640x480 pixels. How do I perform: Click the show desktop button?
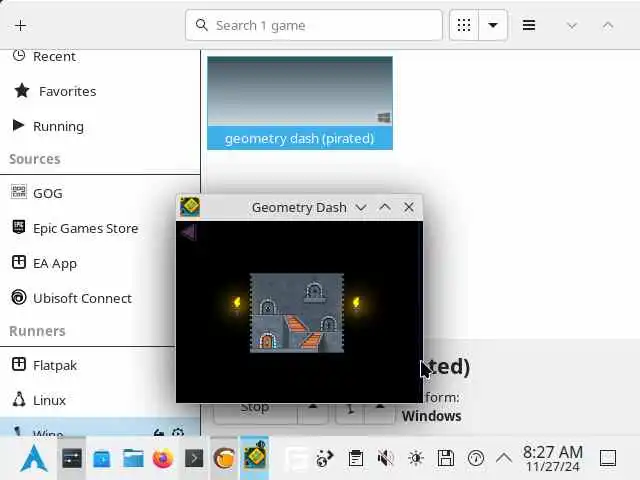click(608, 458)
